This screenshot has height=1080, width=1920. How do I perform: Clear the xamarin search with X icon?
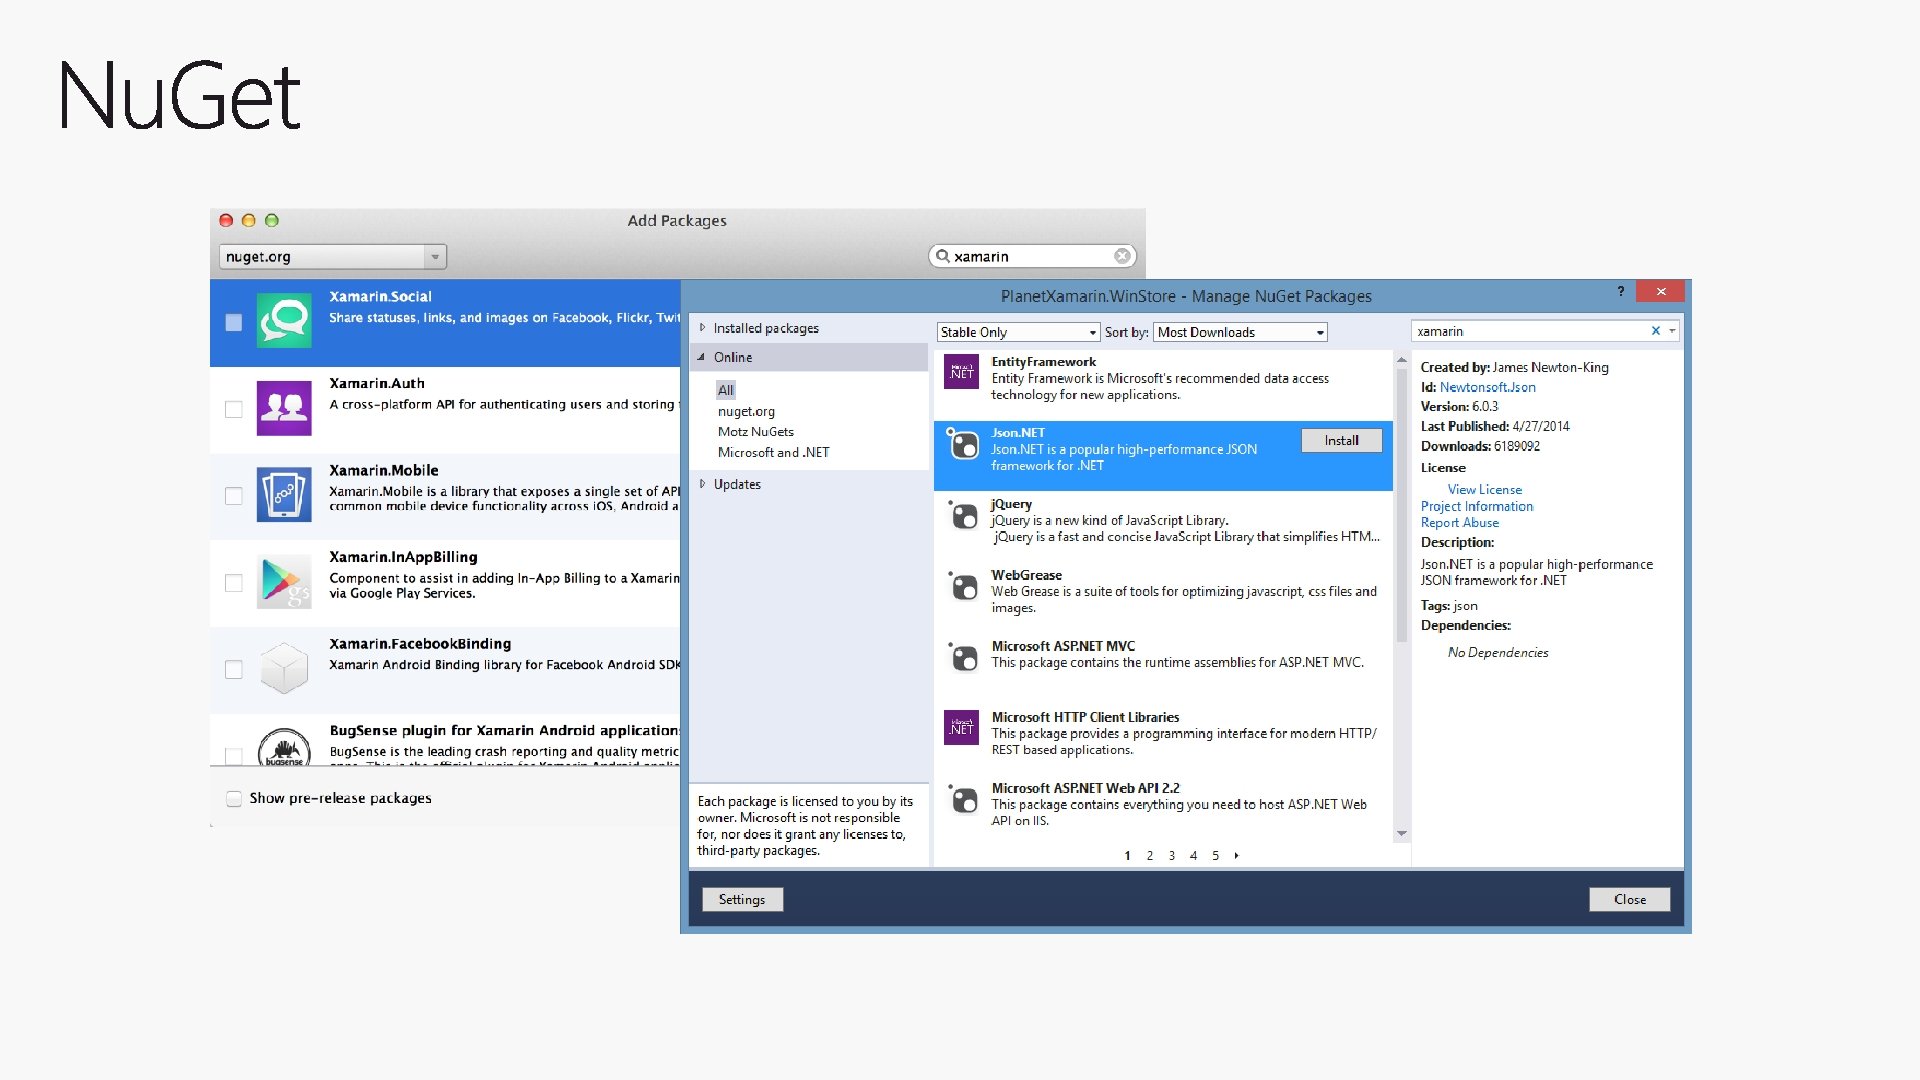click(x=1655, y=331)
